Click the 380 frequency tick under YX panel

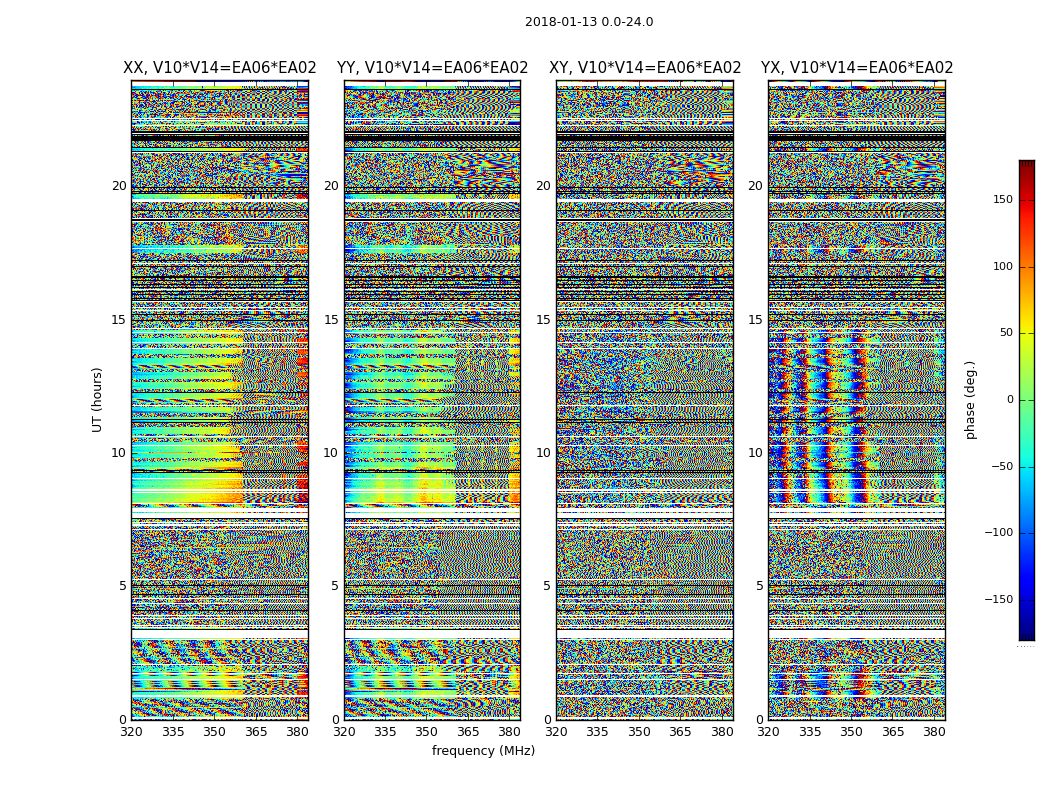tap(934, 732)
